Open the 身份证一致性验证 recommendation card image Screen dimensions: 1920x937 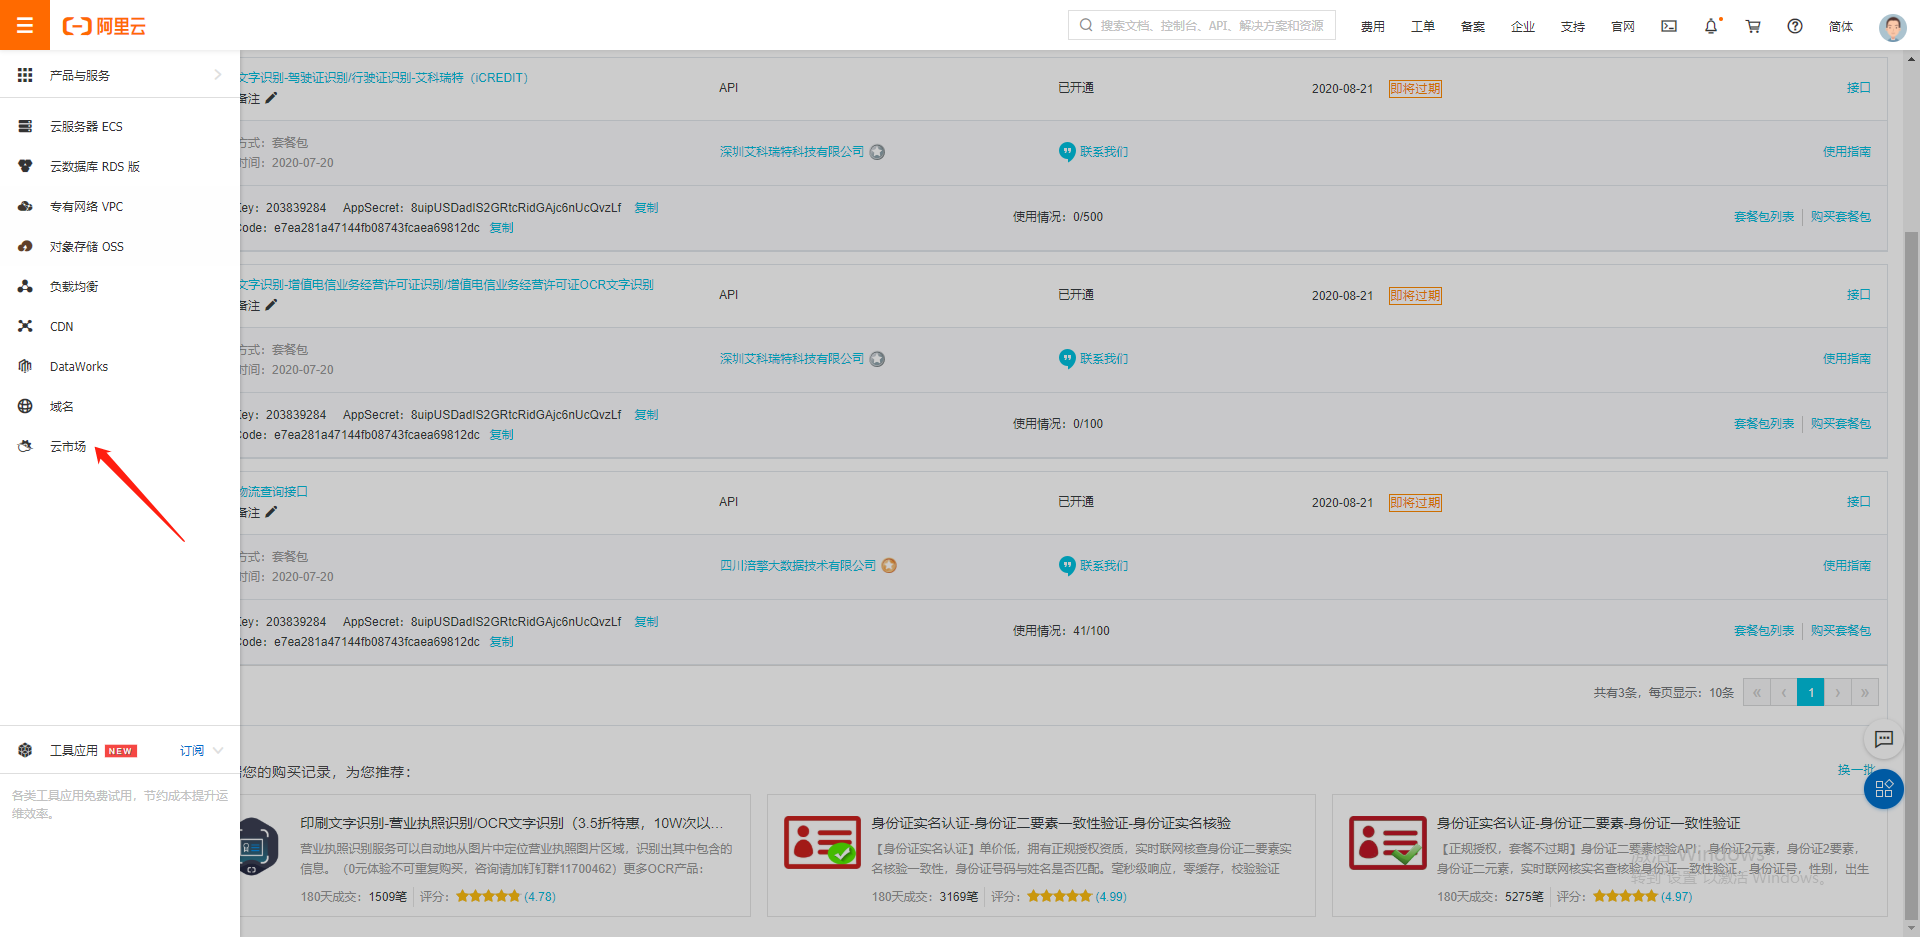[1388, 842]
